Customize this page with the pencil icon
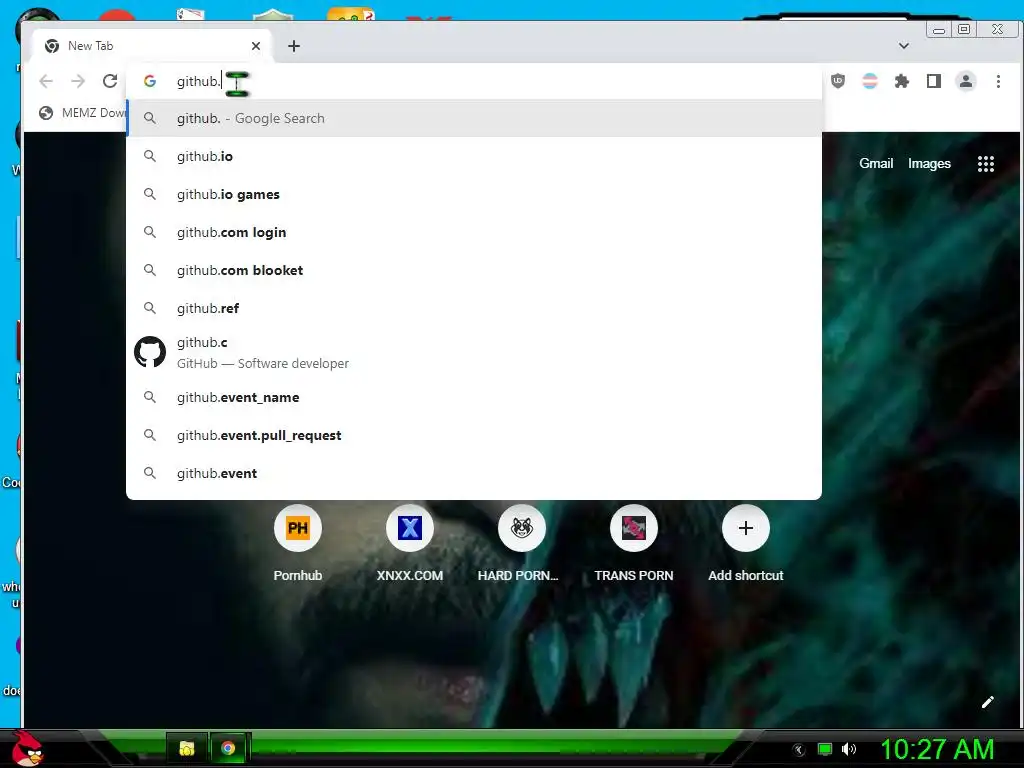This screenshot has width=1024, height=768. point(987,702)
